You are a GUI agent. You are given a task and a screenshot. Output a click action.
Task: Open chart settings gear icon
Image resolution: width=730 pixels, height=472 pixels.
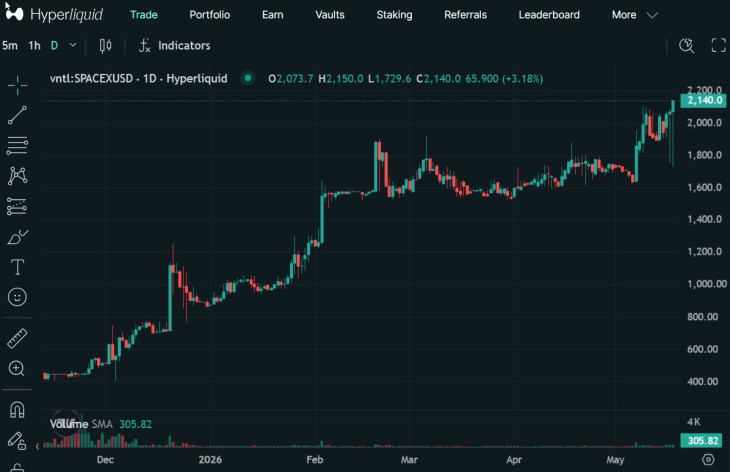tap(708, 460)
